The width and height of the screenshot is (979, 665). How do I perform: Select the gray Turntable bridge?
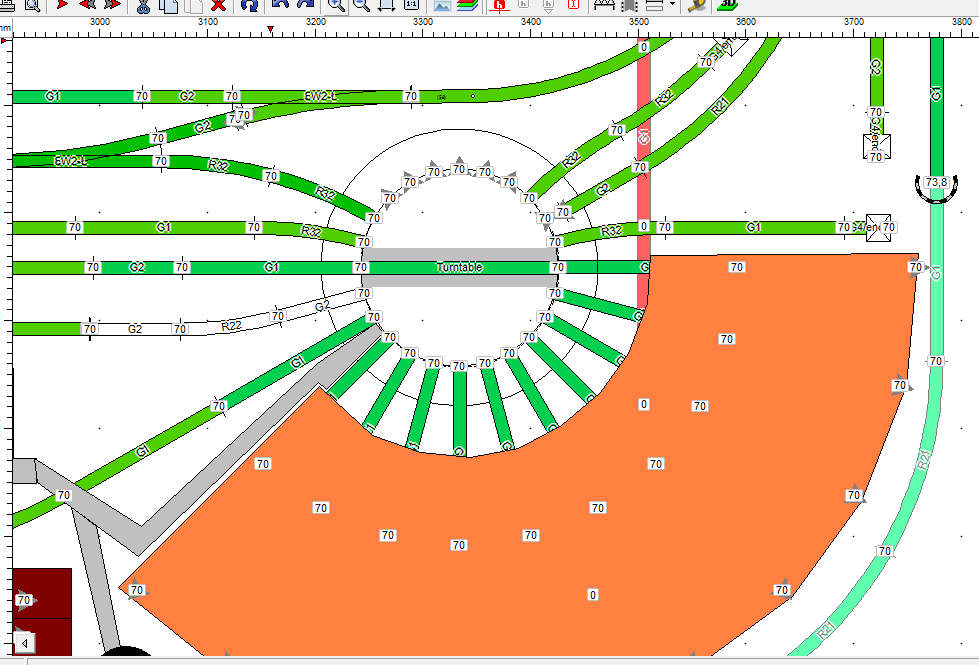pos(459,268)
